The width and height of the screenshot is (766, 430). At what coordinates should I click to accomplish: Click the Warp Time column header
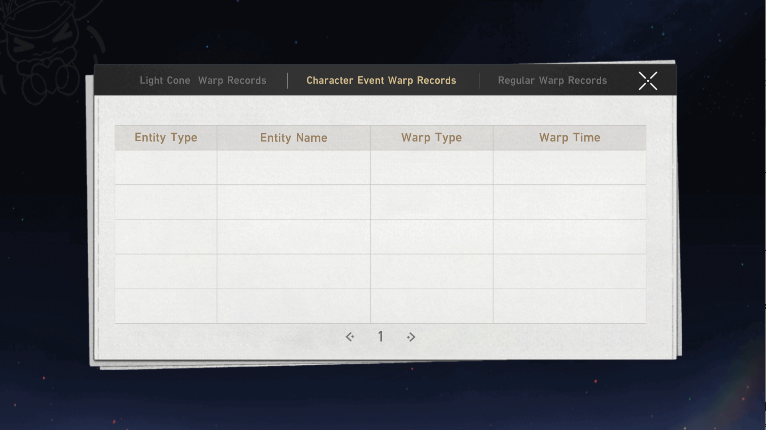coord(570,138)
